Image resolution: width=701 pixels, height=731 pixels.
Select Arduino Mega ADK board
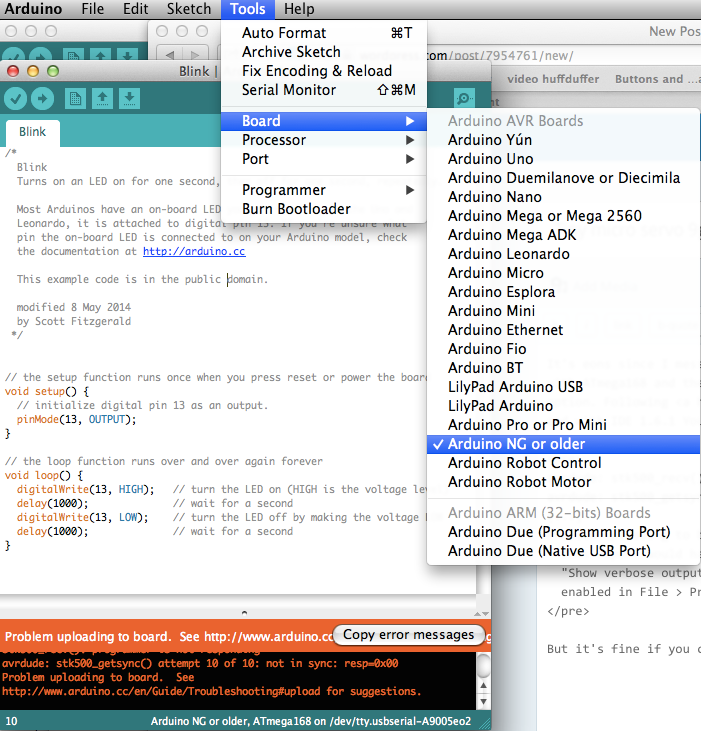coord(563,235)
